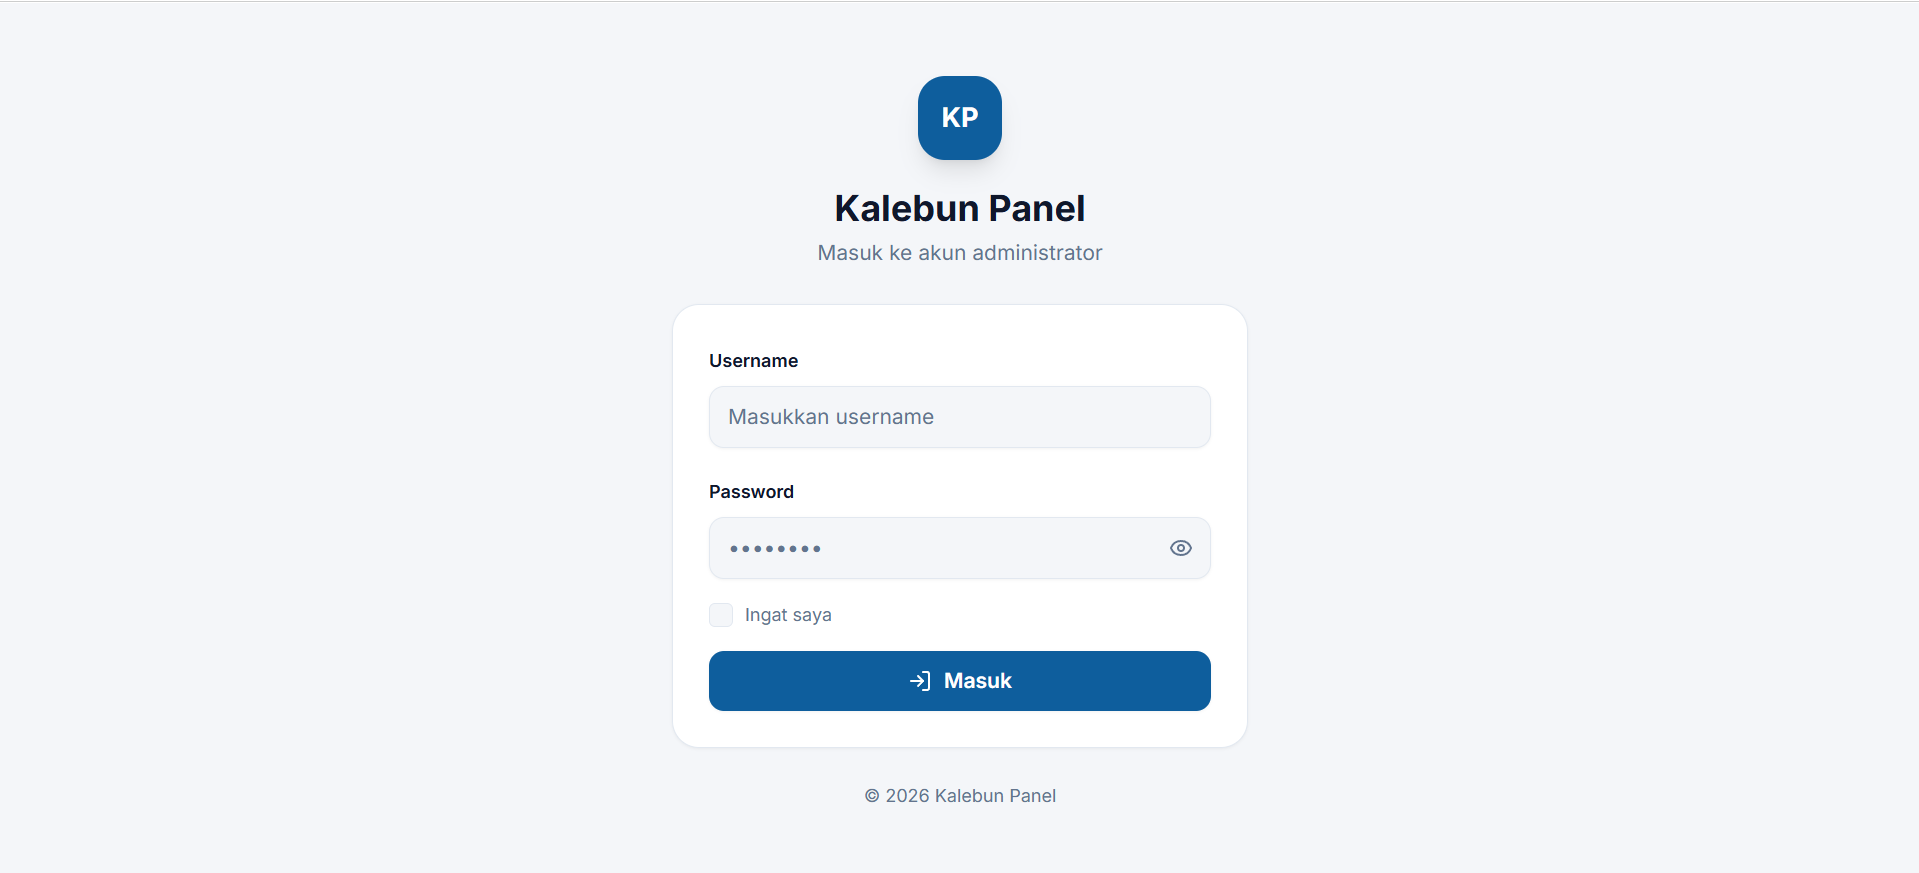This screenshot has width=1919, height=873.
Task: Click the Username field label
Action: click(x=753, y=361)
